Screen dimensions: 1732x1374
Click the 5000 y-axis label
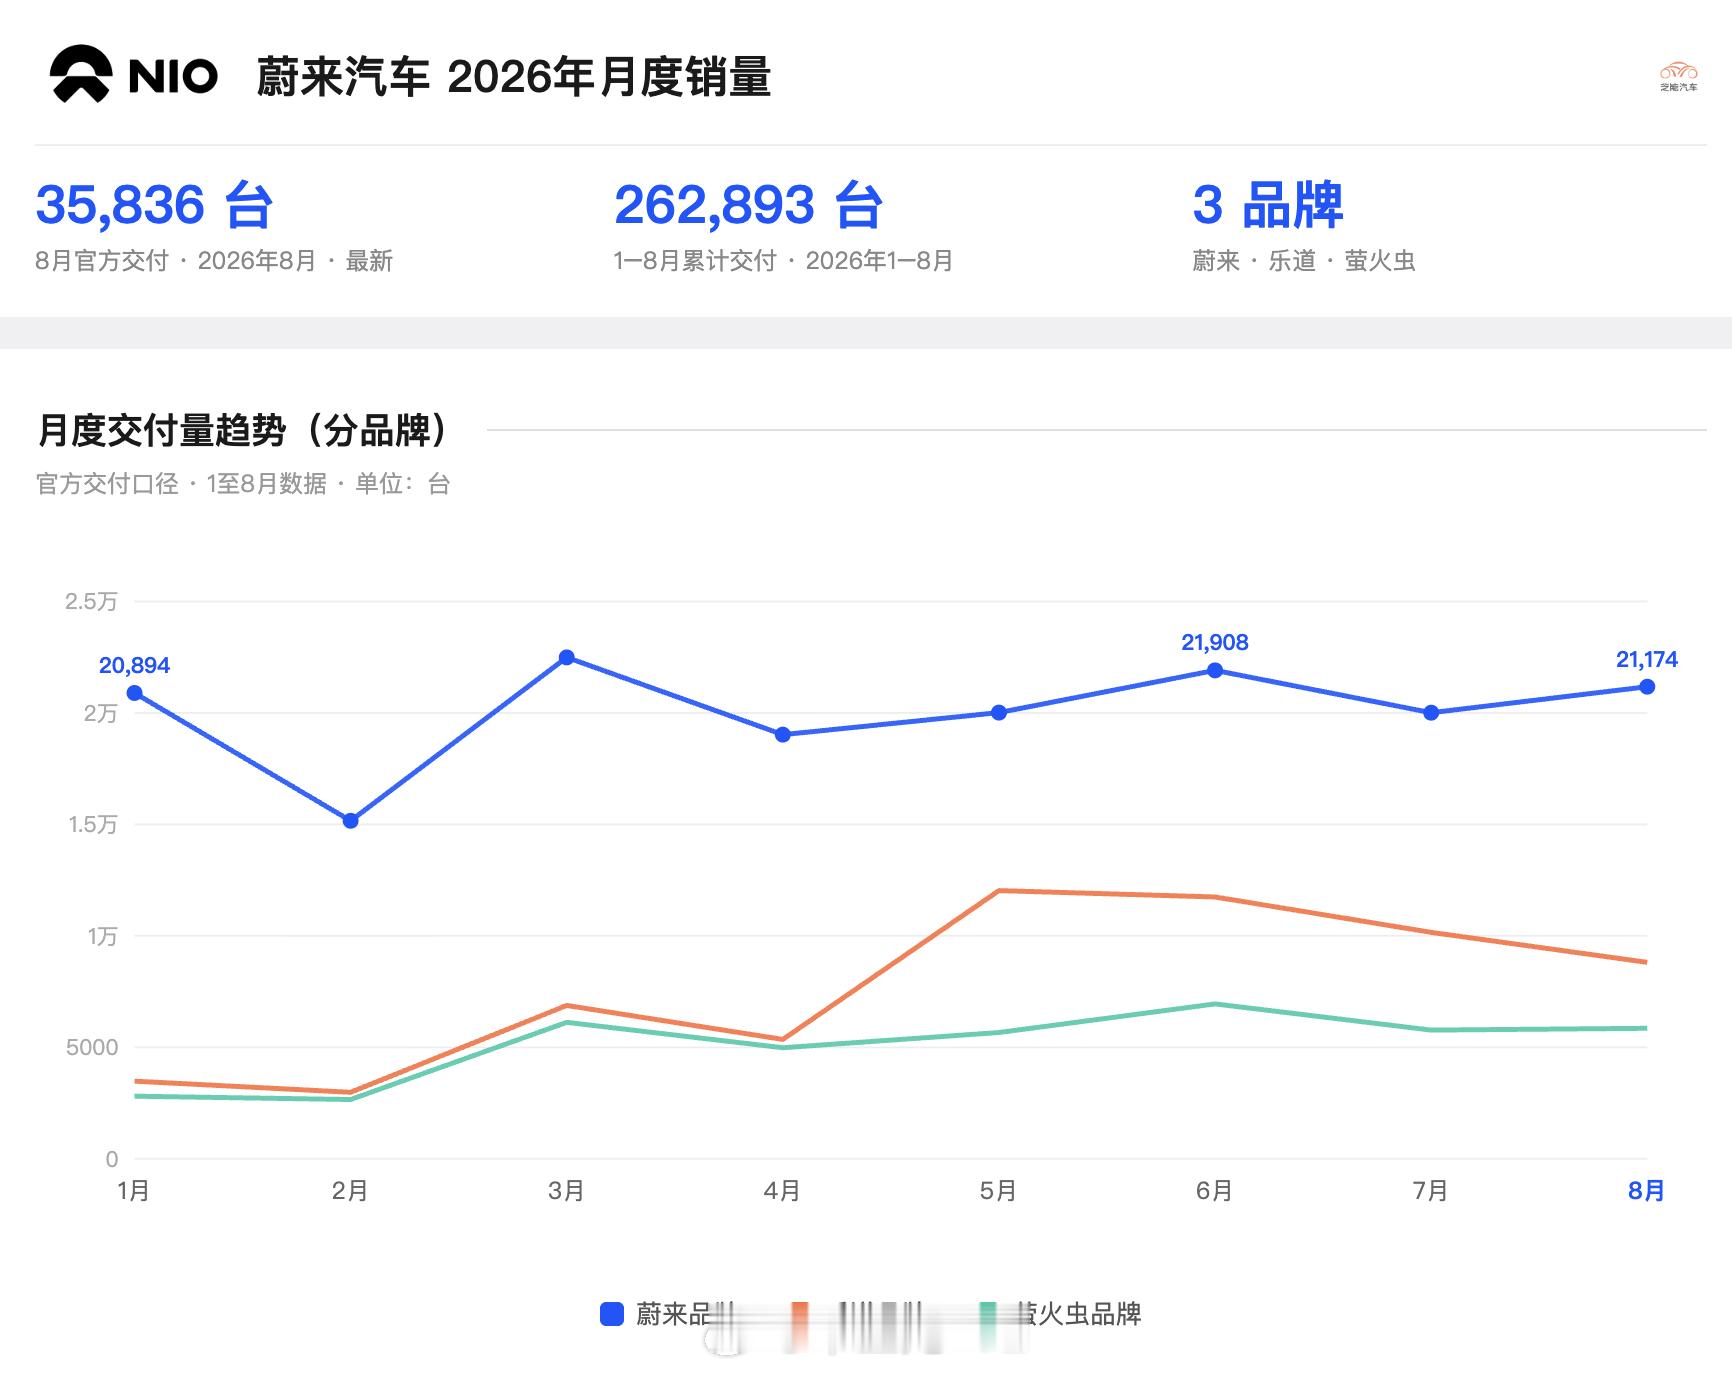pos(92,1047)
